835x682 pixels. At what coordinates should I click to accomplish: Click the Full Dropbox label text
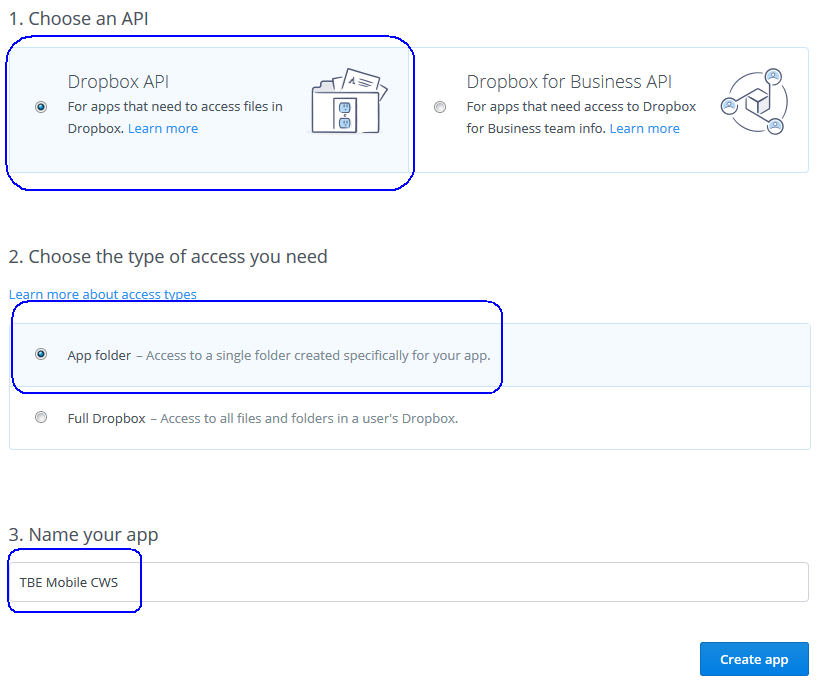point(107,418)
